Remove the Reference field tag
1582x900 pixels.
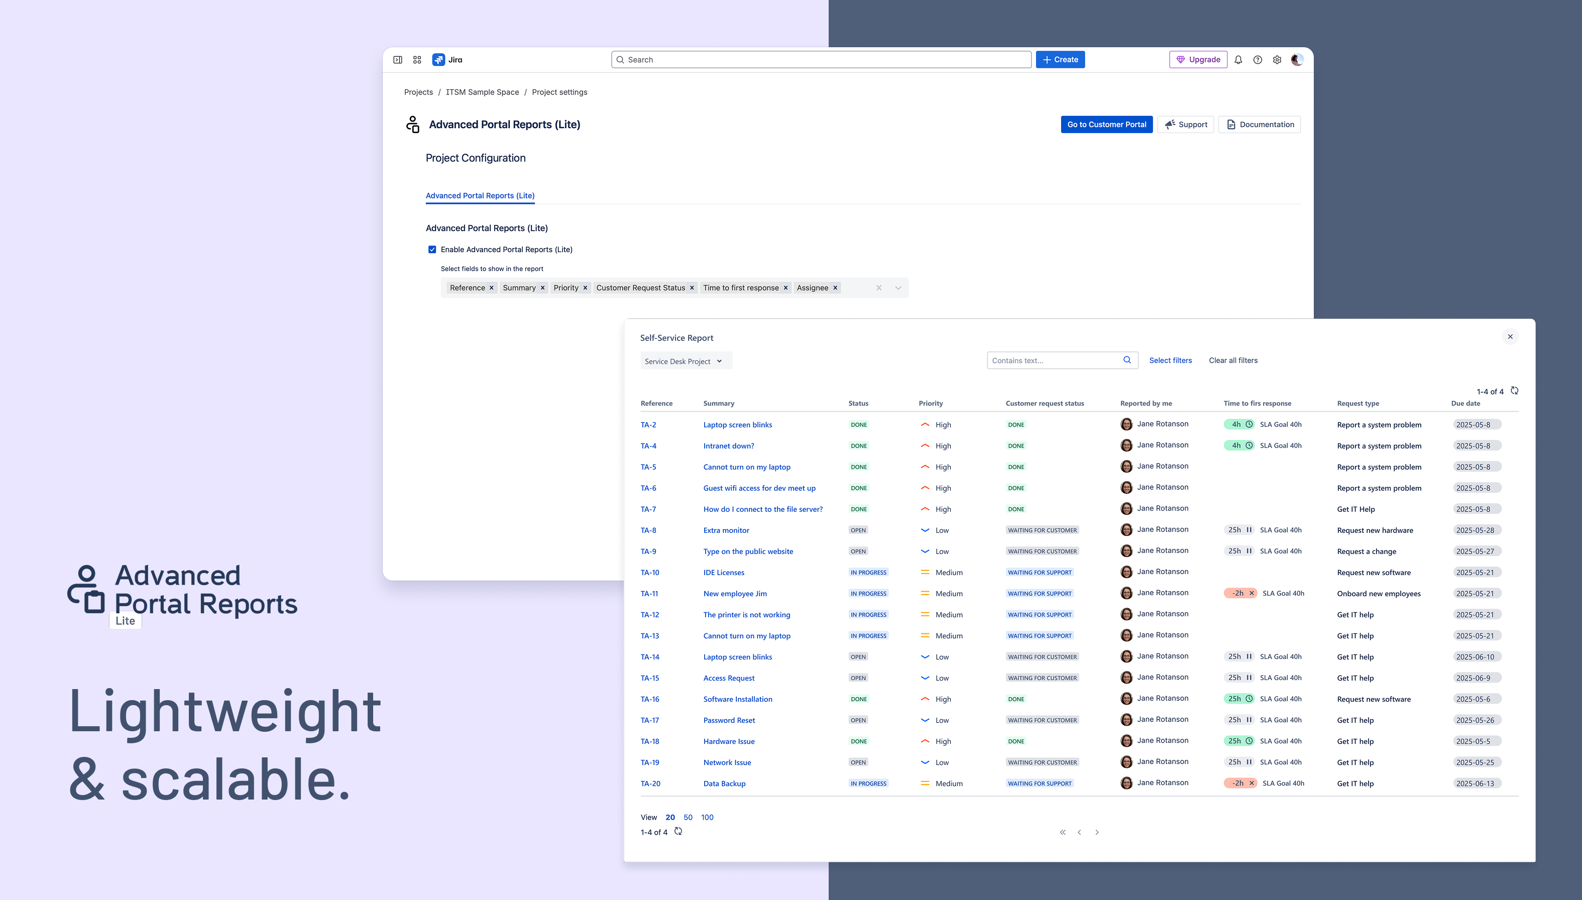tap(492, 288)
